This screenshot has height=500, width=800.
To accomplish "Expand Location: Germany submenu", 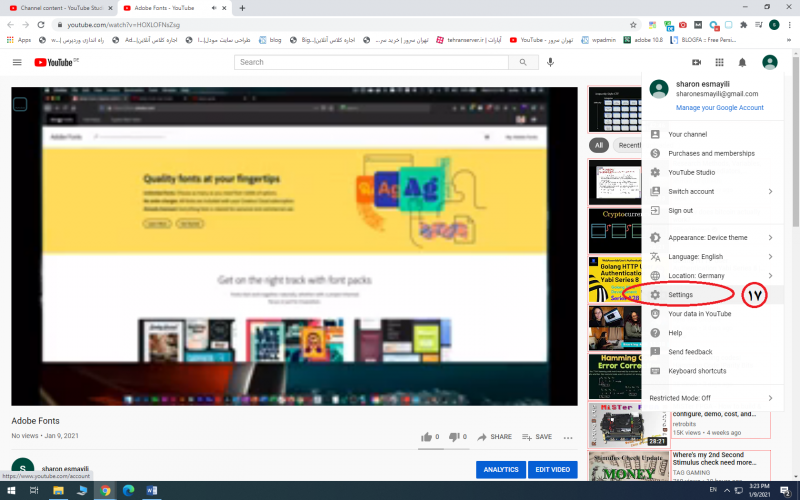I will point(712,276).
